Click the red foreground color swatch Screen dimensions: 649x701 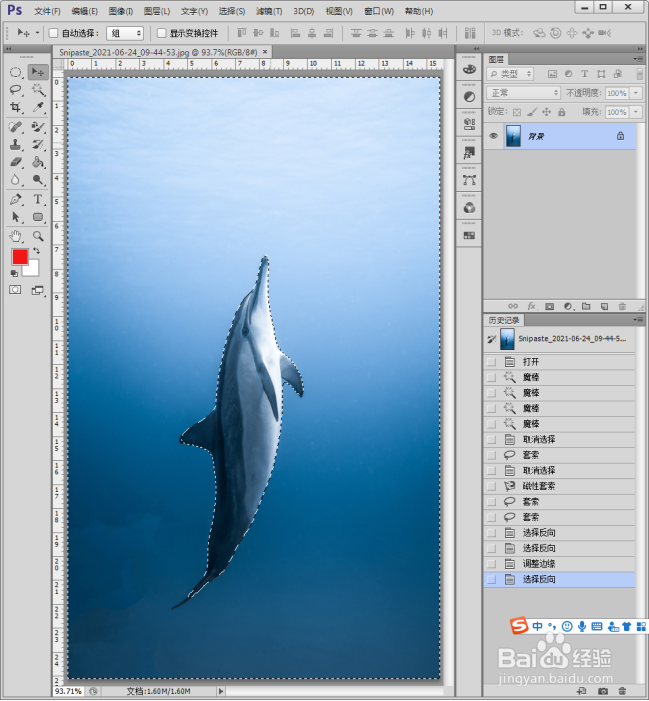19,257
